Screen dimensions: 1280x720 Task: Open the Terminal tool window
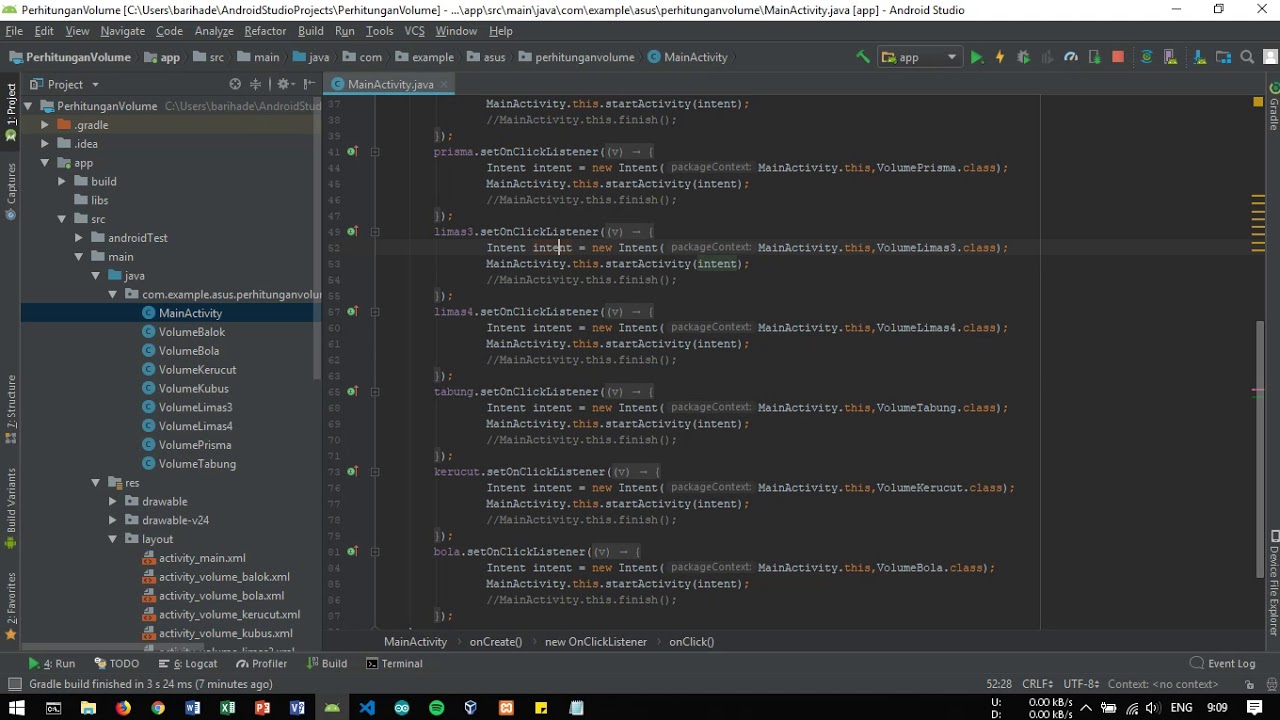[x=394, y=663]
